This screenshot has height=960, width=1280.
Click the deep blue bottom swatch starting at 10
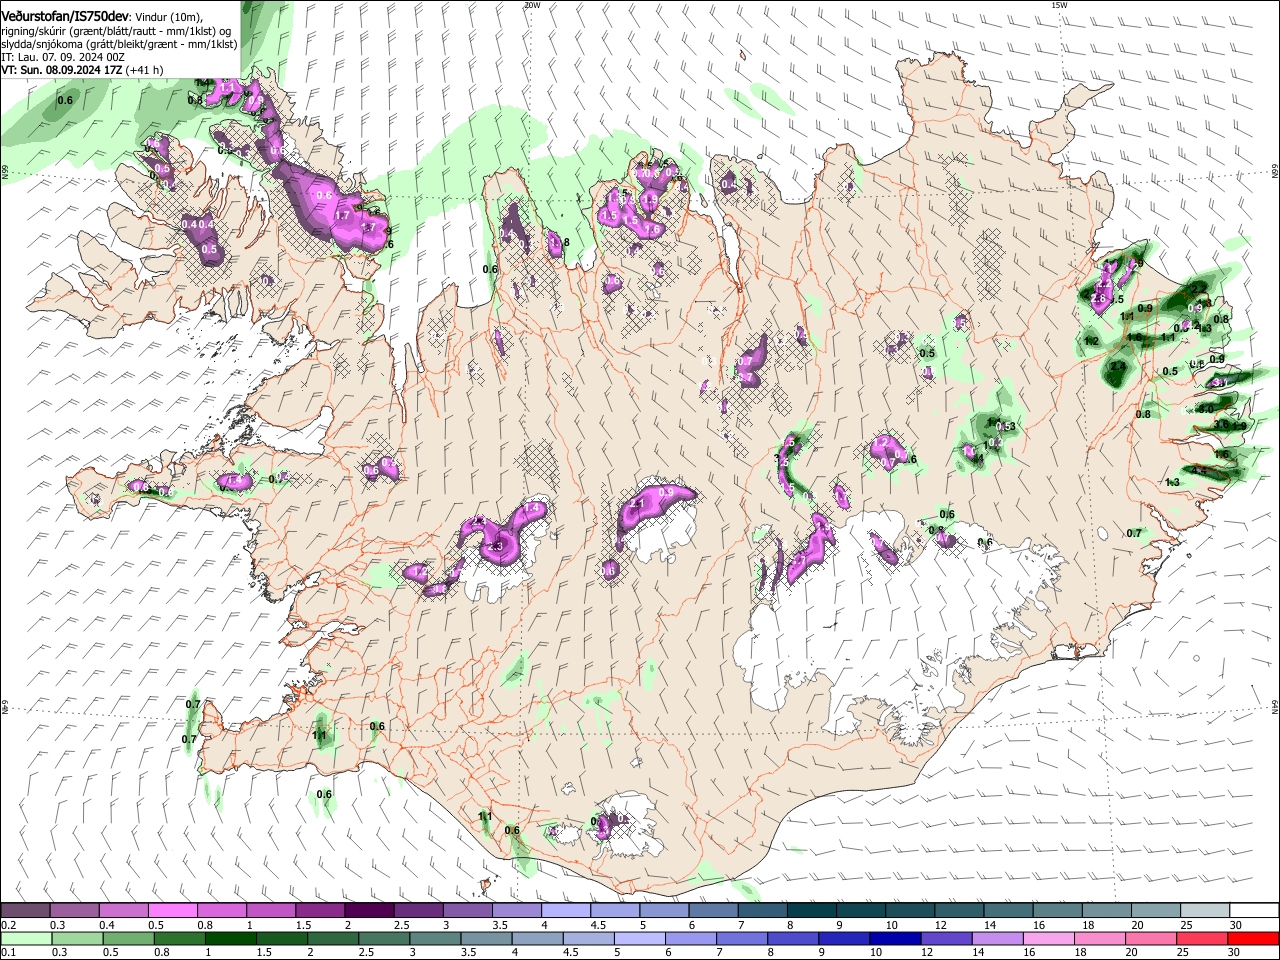896,939
